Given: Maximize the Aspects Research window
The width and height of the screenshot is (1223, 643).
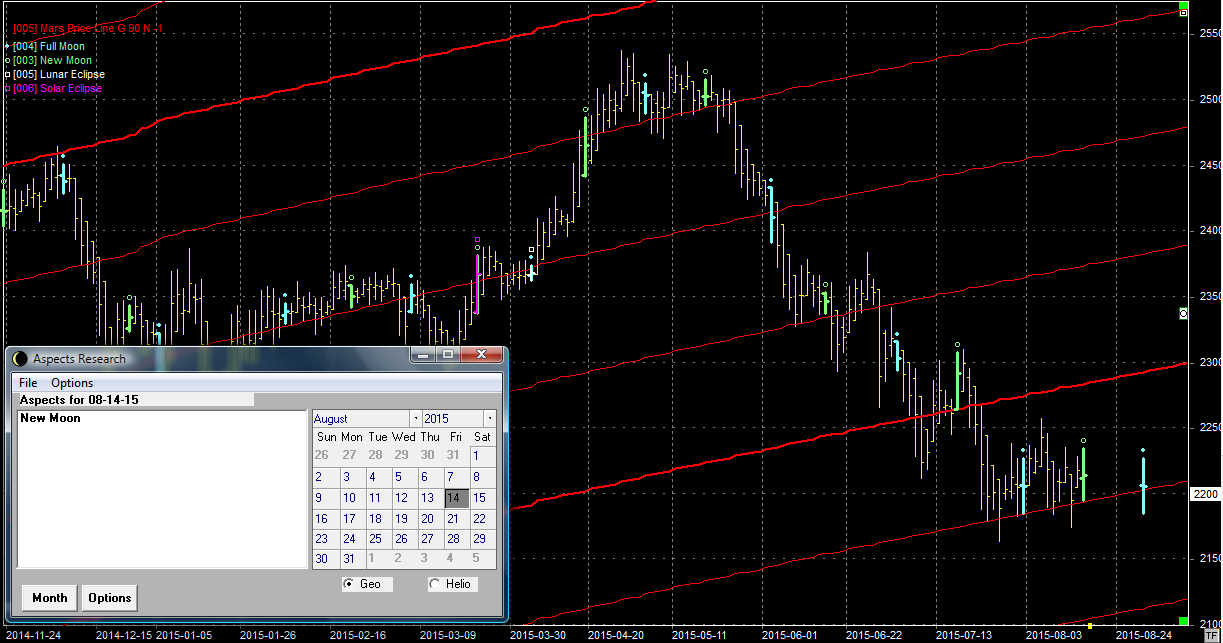Looking at the screenshot, I should click(447, 354).
